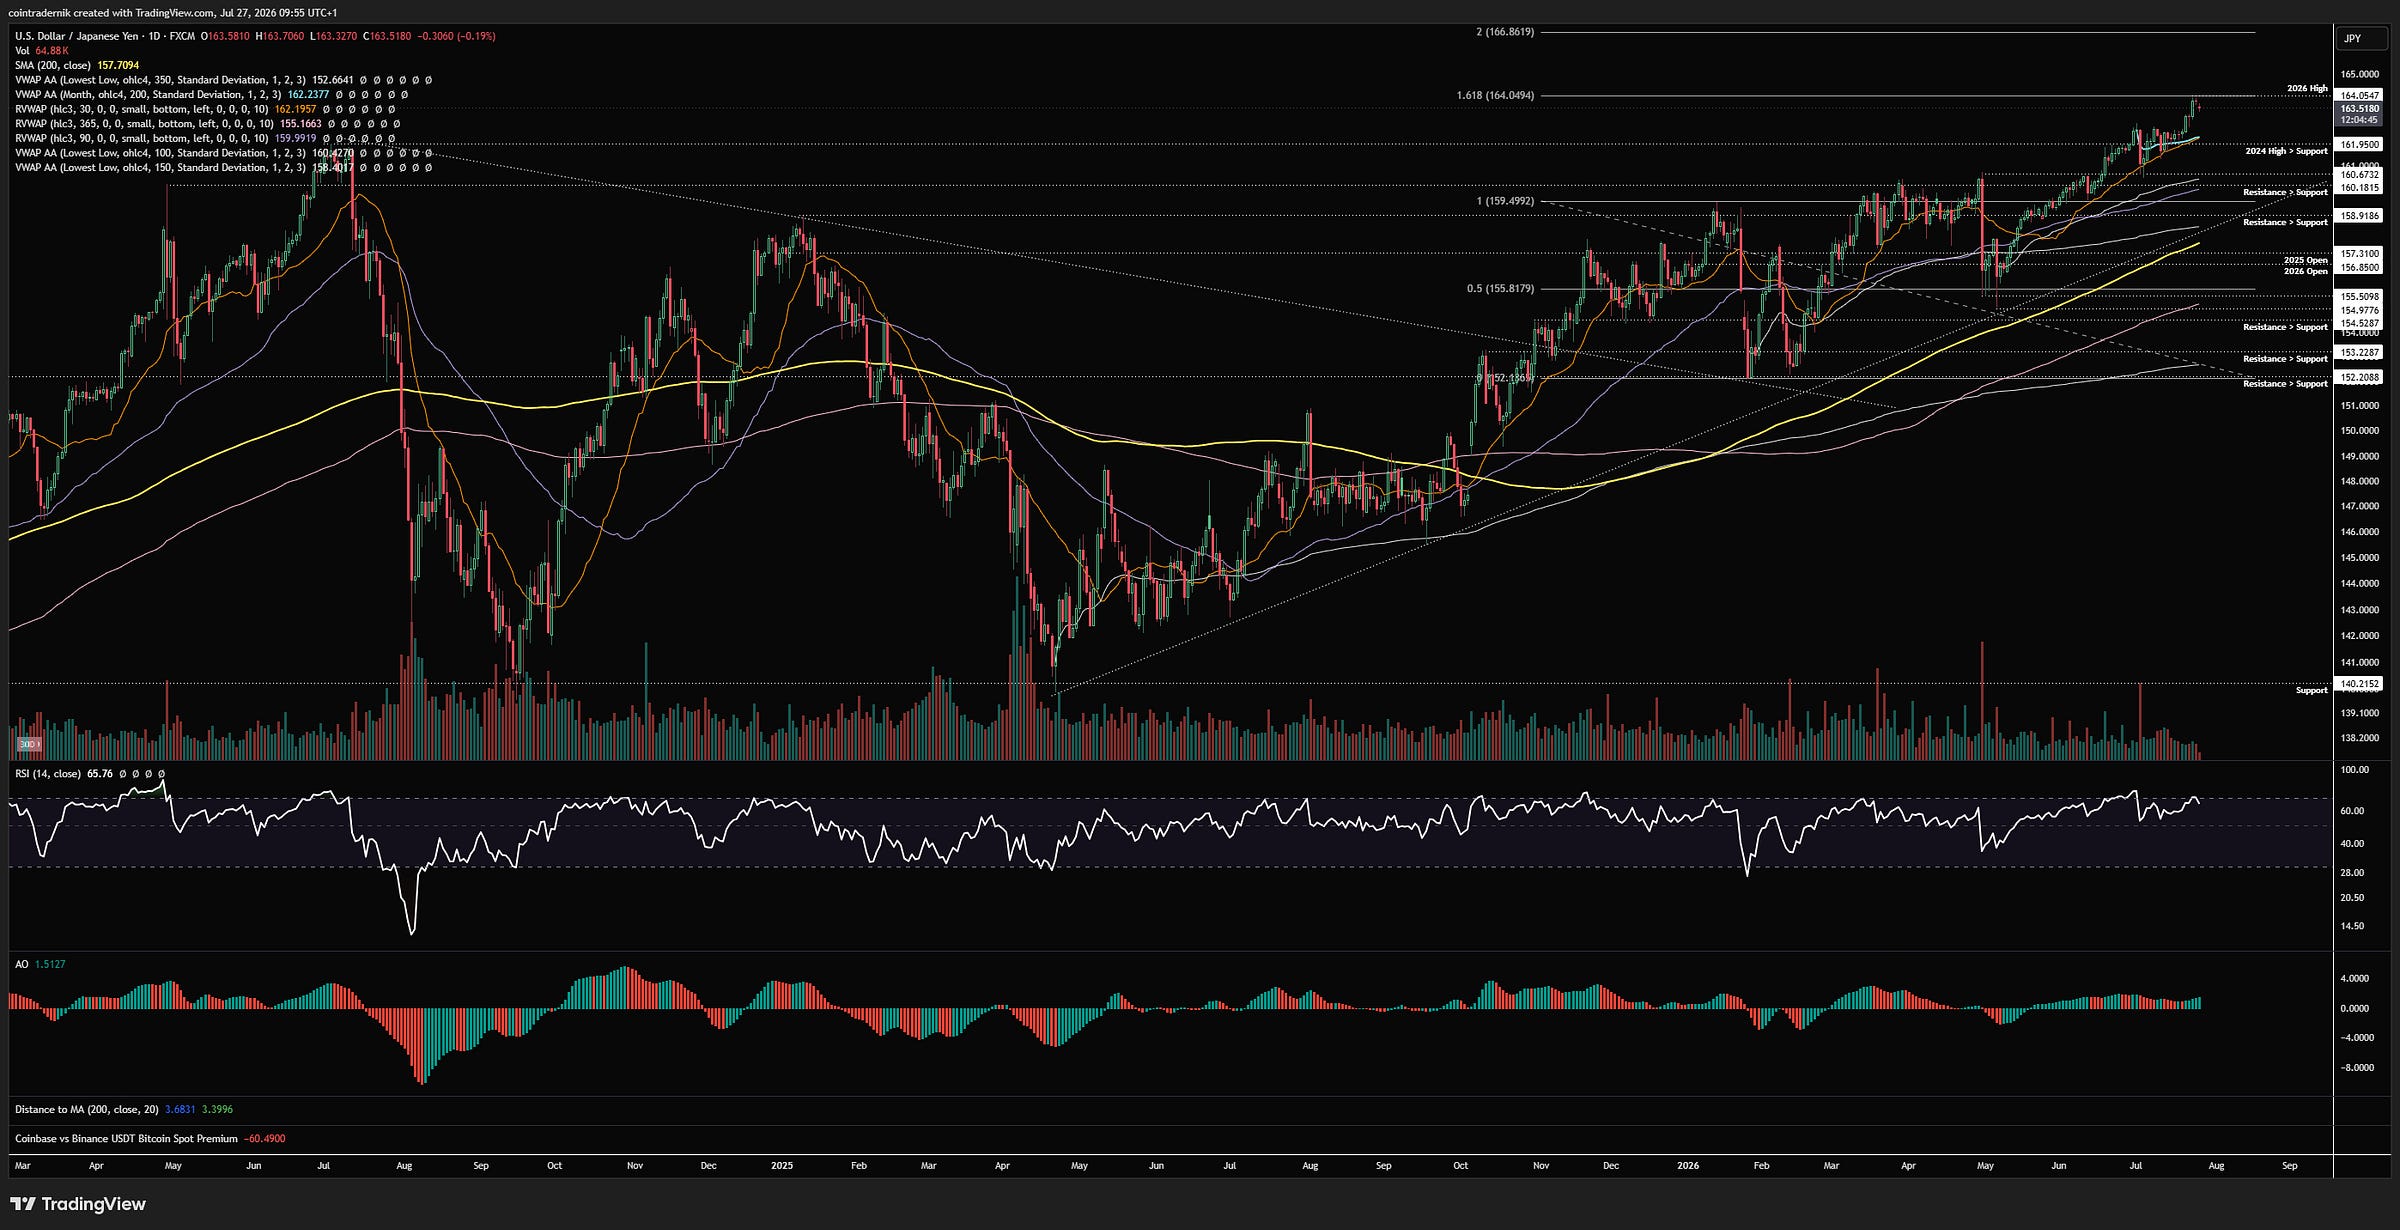Viewport: 2400px width, 1230px height.
Task: Select the SMA (200, close) indicator legend
Action: (x=77, y=65)
